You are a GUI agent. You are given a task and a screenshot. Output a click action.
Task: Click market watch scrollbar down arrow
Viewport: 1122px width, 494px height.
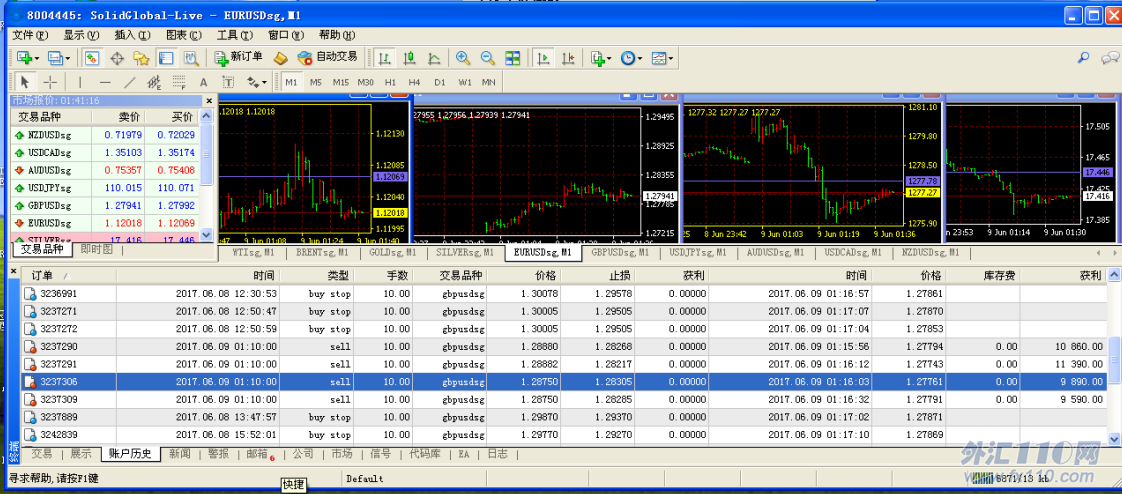pos(208,234)
